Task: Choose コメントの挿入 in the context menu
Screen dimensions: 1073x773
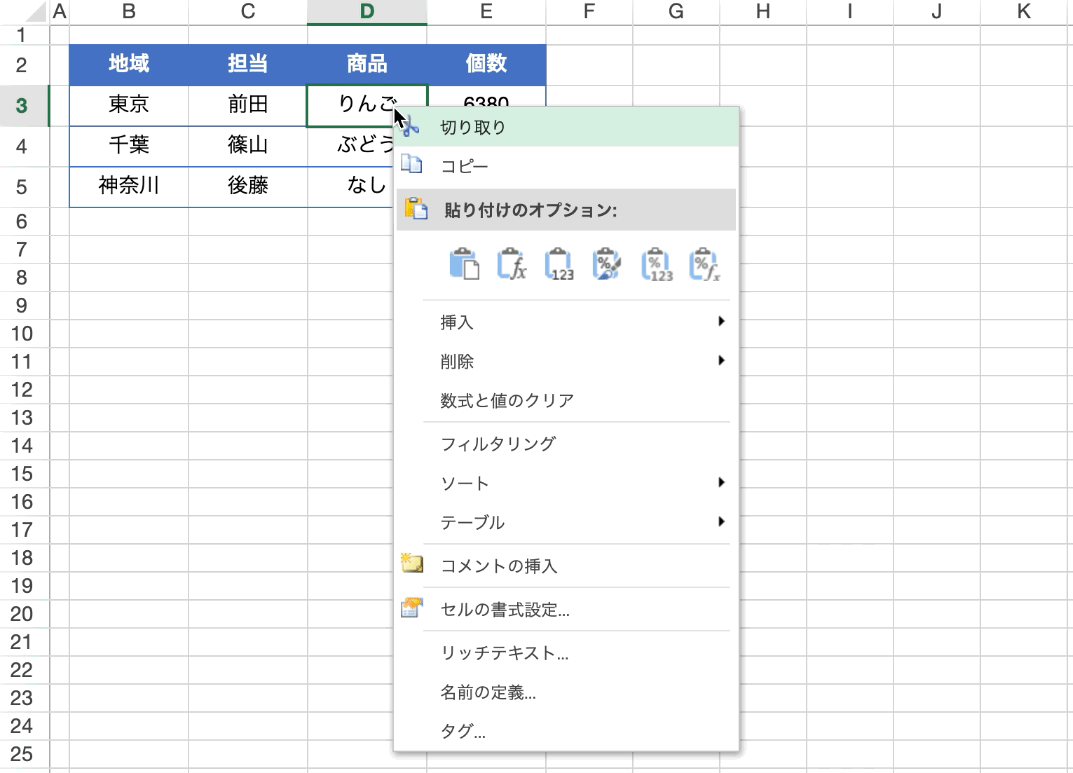Action: tap(567, 566)
